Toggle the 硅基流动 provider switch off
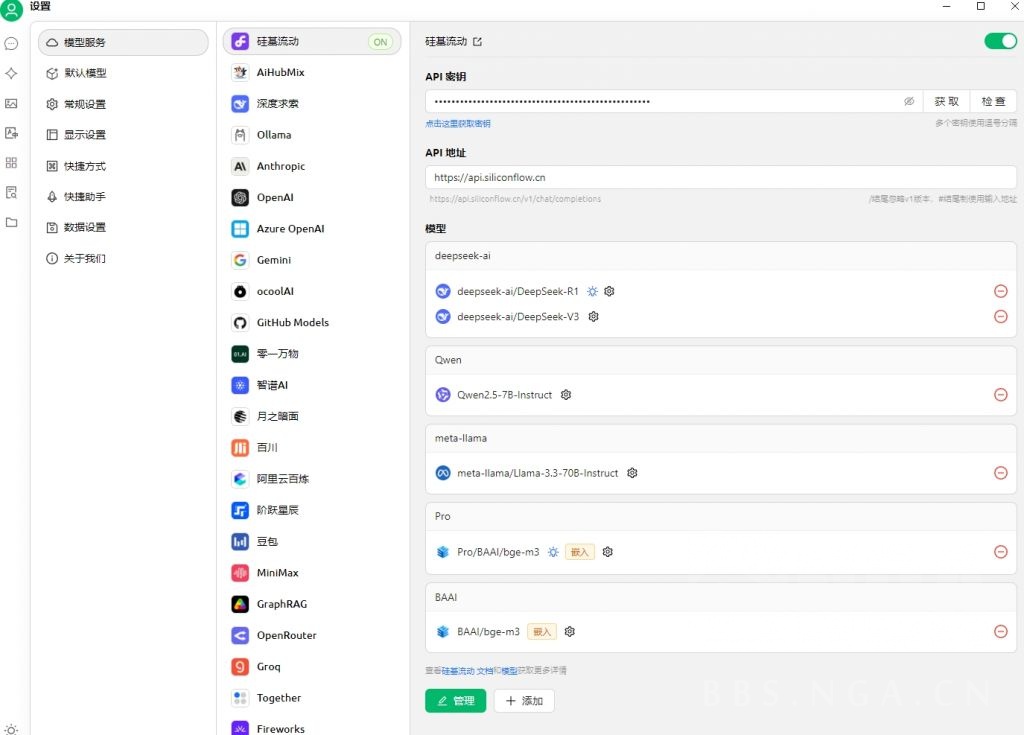The width and height of the screenshot is (1024, 735). (x=999, y=41)
